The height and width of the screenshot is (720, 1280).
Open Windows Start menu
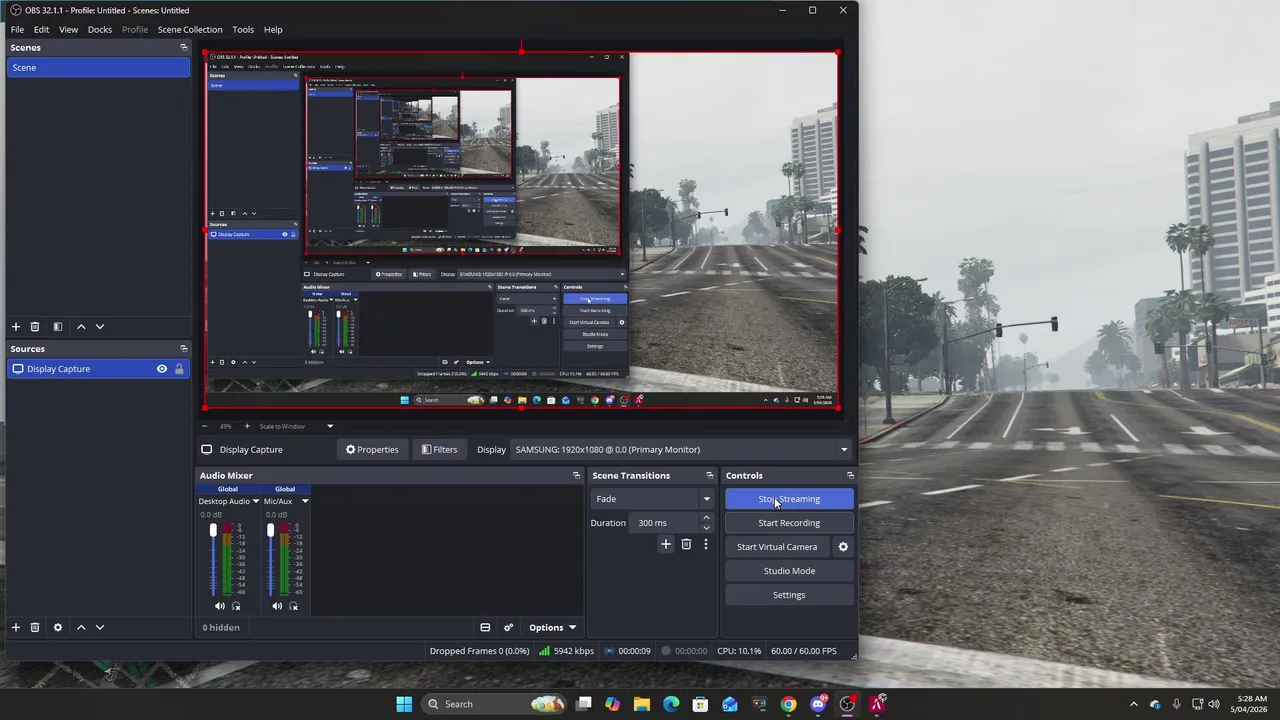(404, 704)
